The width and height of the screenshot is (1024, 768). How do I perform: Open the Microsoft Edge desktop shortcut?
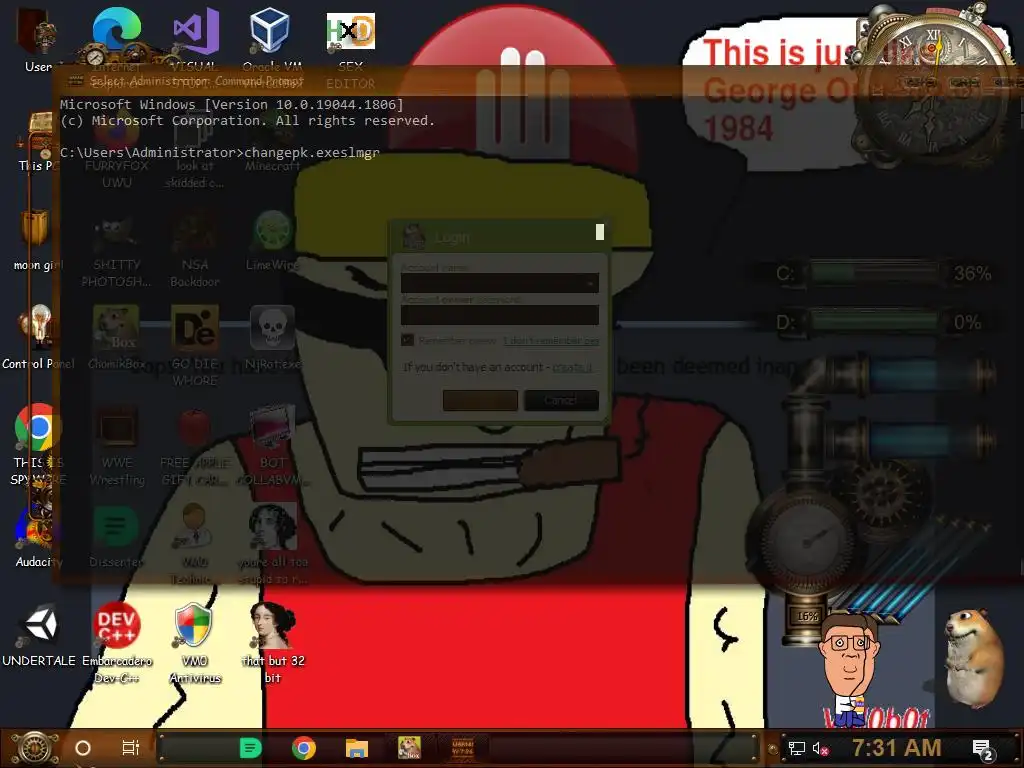[116, 31]
